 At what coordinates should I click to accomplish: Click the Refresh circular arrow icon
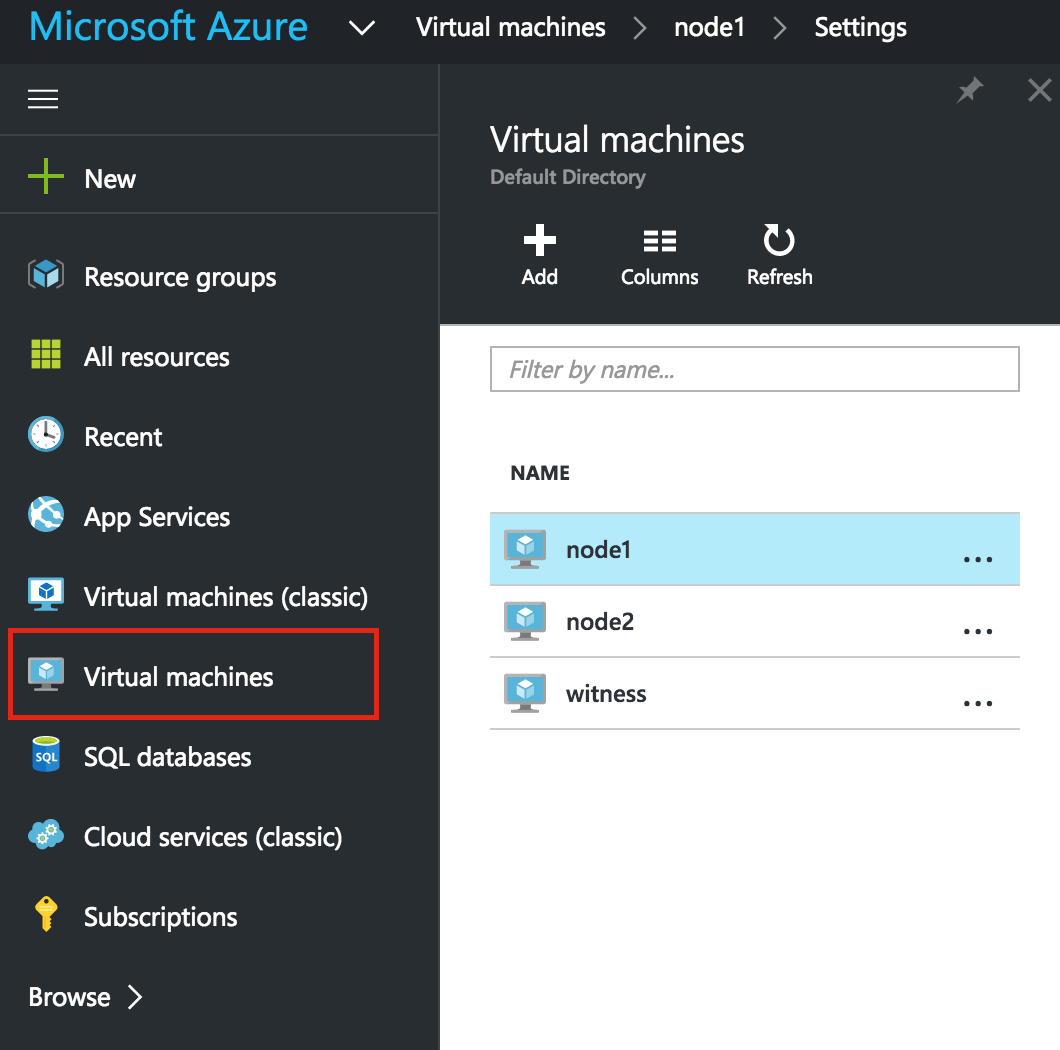779,239
